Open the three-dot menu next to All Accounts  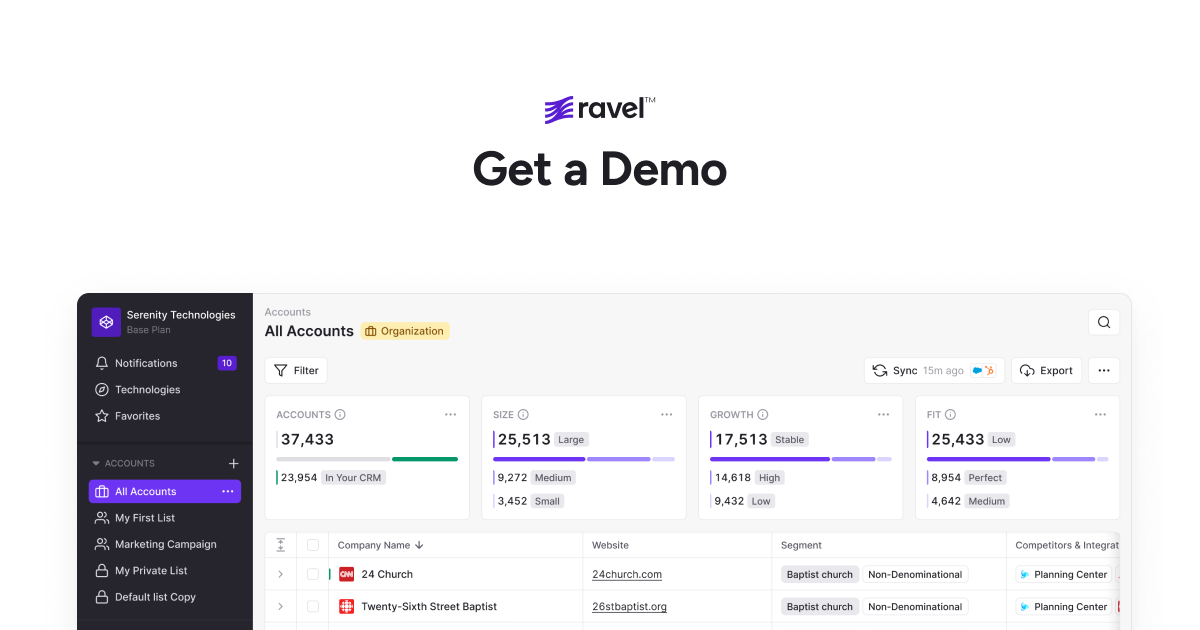click(228, 491)
